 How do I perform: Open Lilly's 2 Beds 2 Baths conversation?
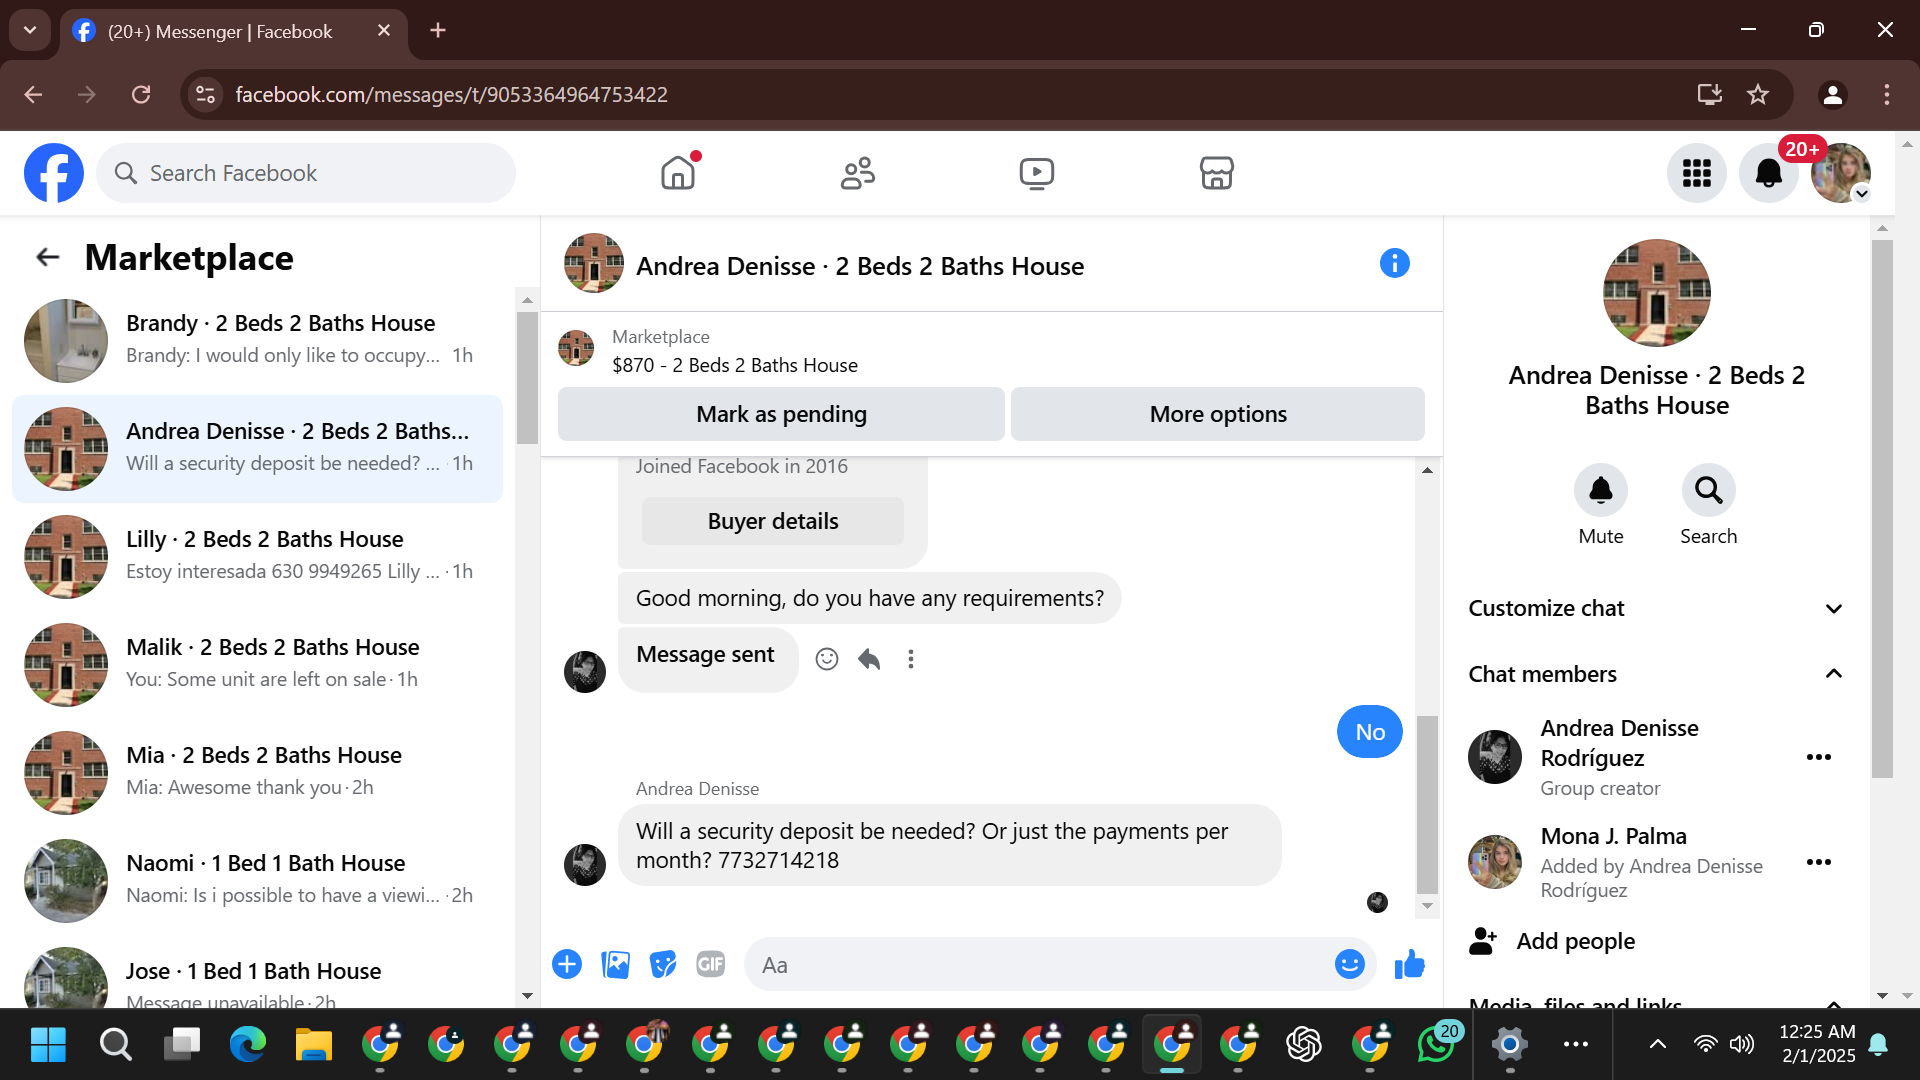pyautogui.click(x=258, y=556)
